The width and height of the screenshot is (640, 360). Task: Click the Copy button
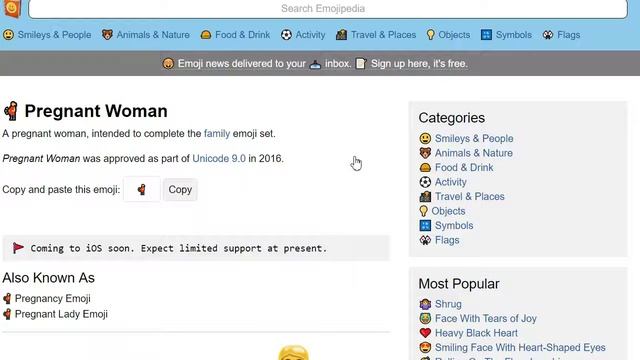pos(180,189)
